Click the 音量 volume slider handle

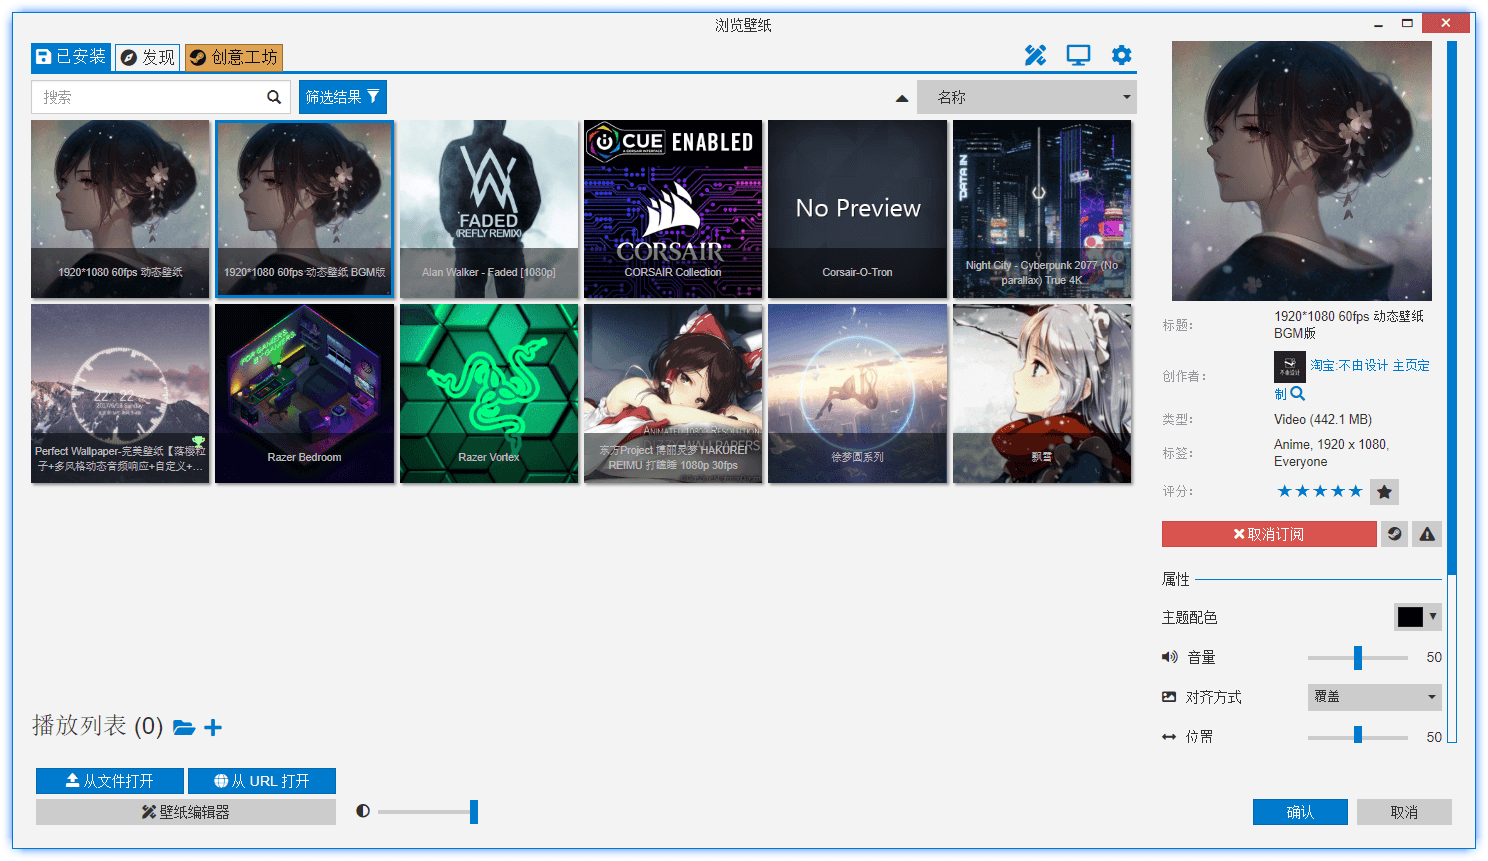(1358, 657)
